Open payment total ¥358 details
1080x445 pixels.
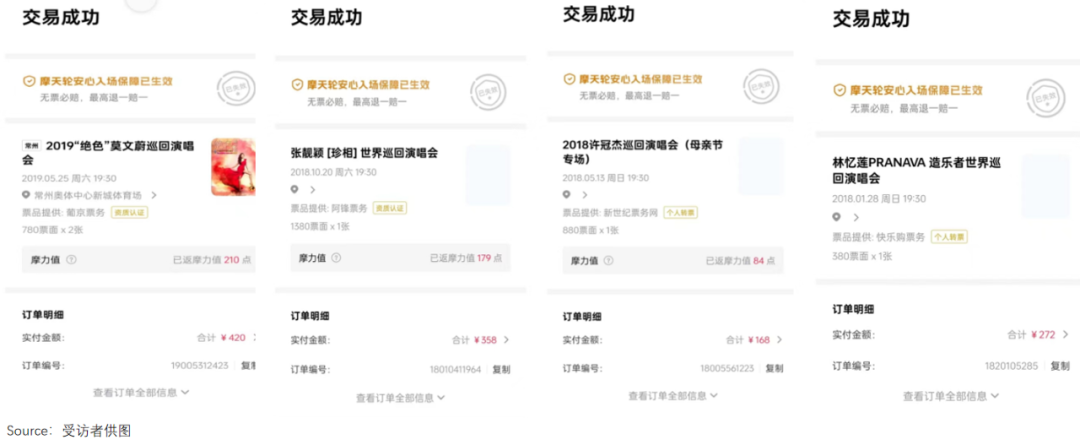click(480, 340)
